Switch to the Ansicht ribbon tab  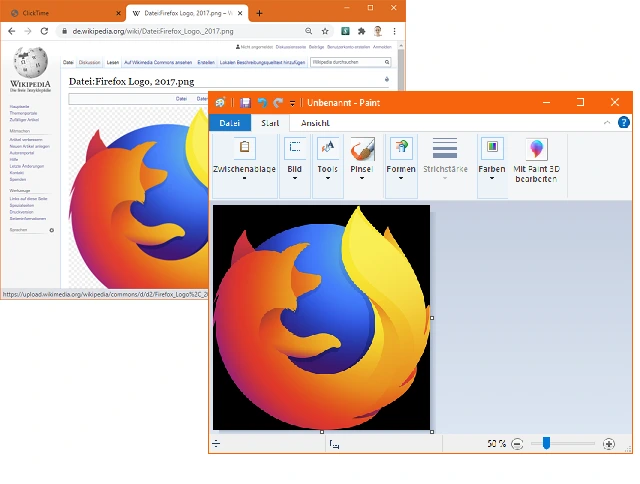[315, 123]
